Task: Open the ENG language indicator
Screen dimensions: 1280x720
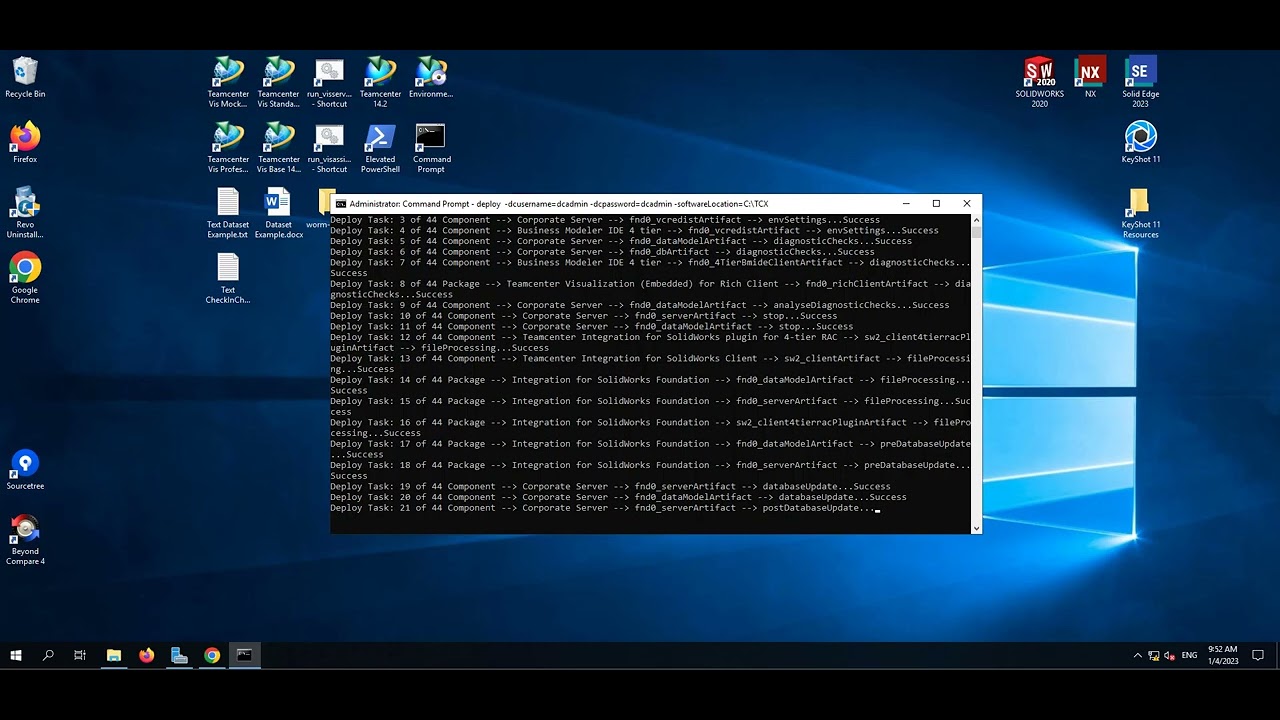Action: click(1189, 656)
